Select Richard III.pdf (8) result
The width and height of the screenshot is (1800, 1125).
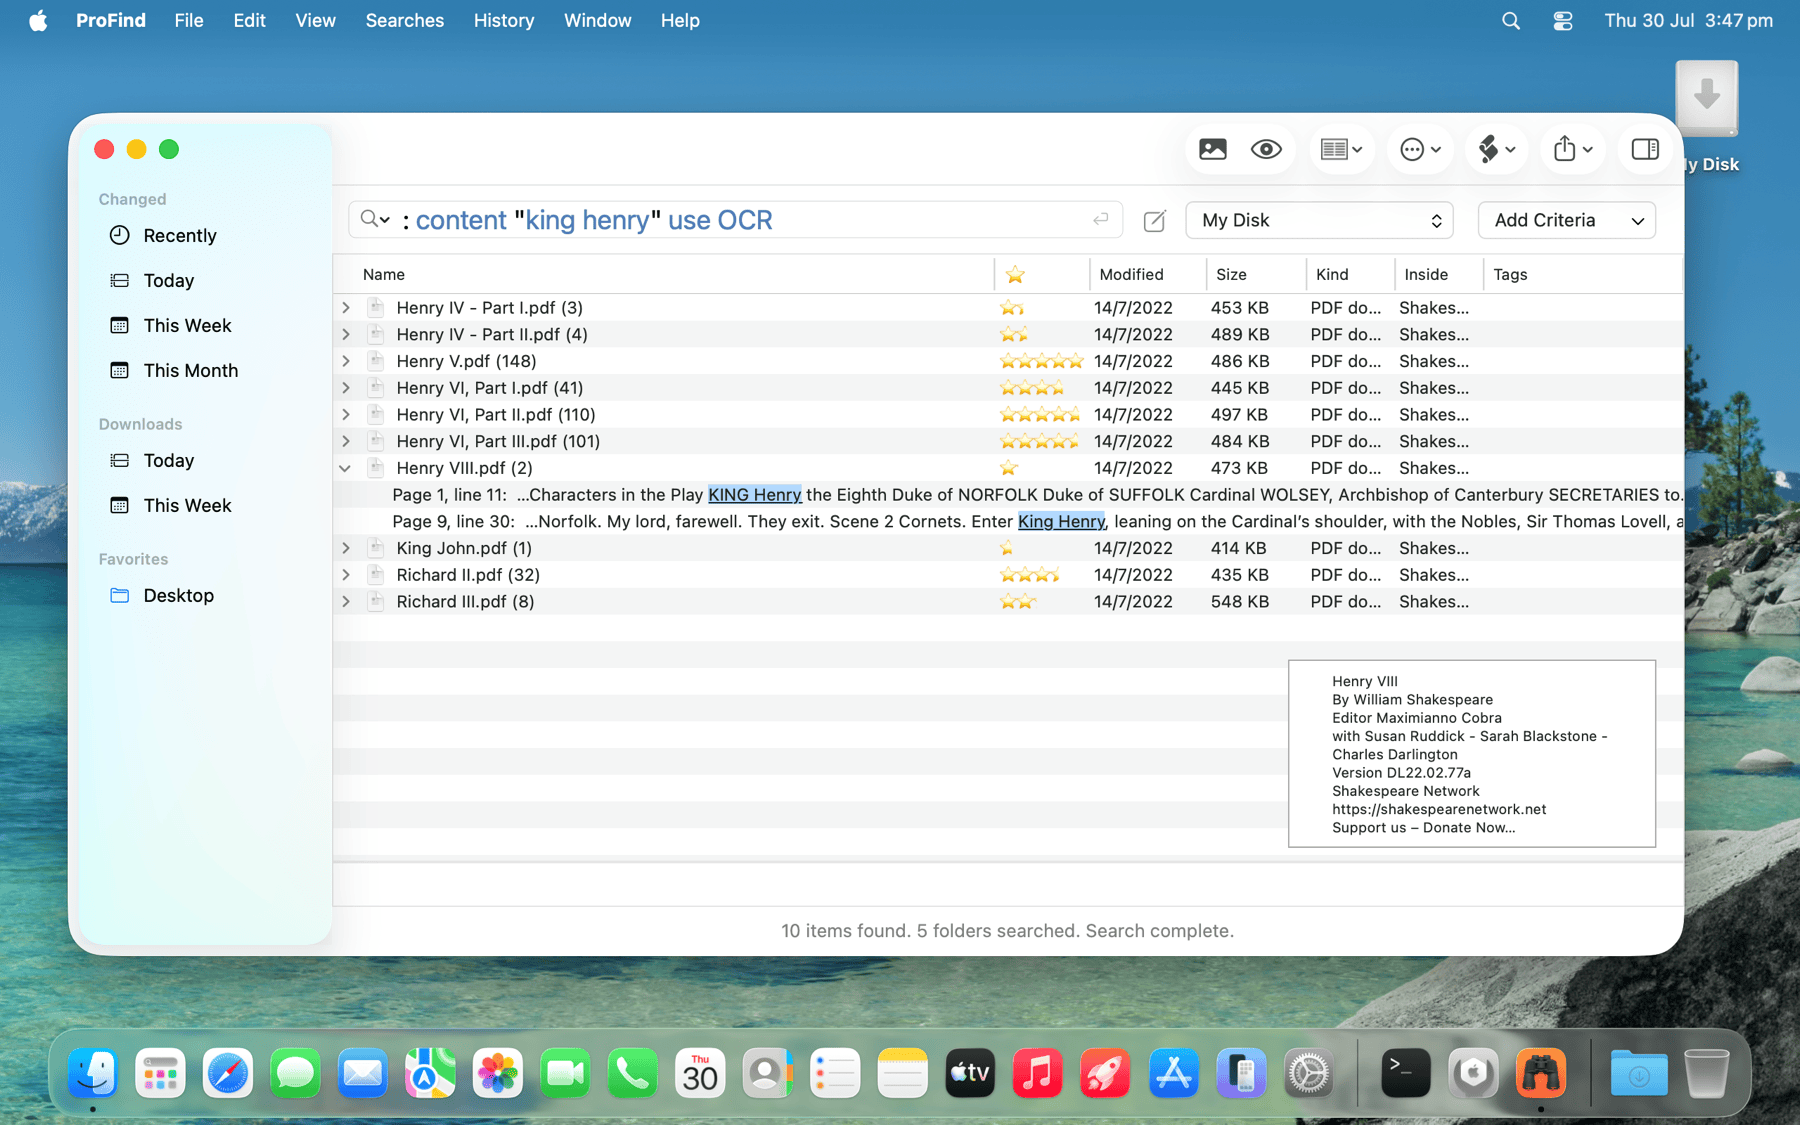pos(465,602)
